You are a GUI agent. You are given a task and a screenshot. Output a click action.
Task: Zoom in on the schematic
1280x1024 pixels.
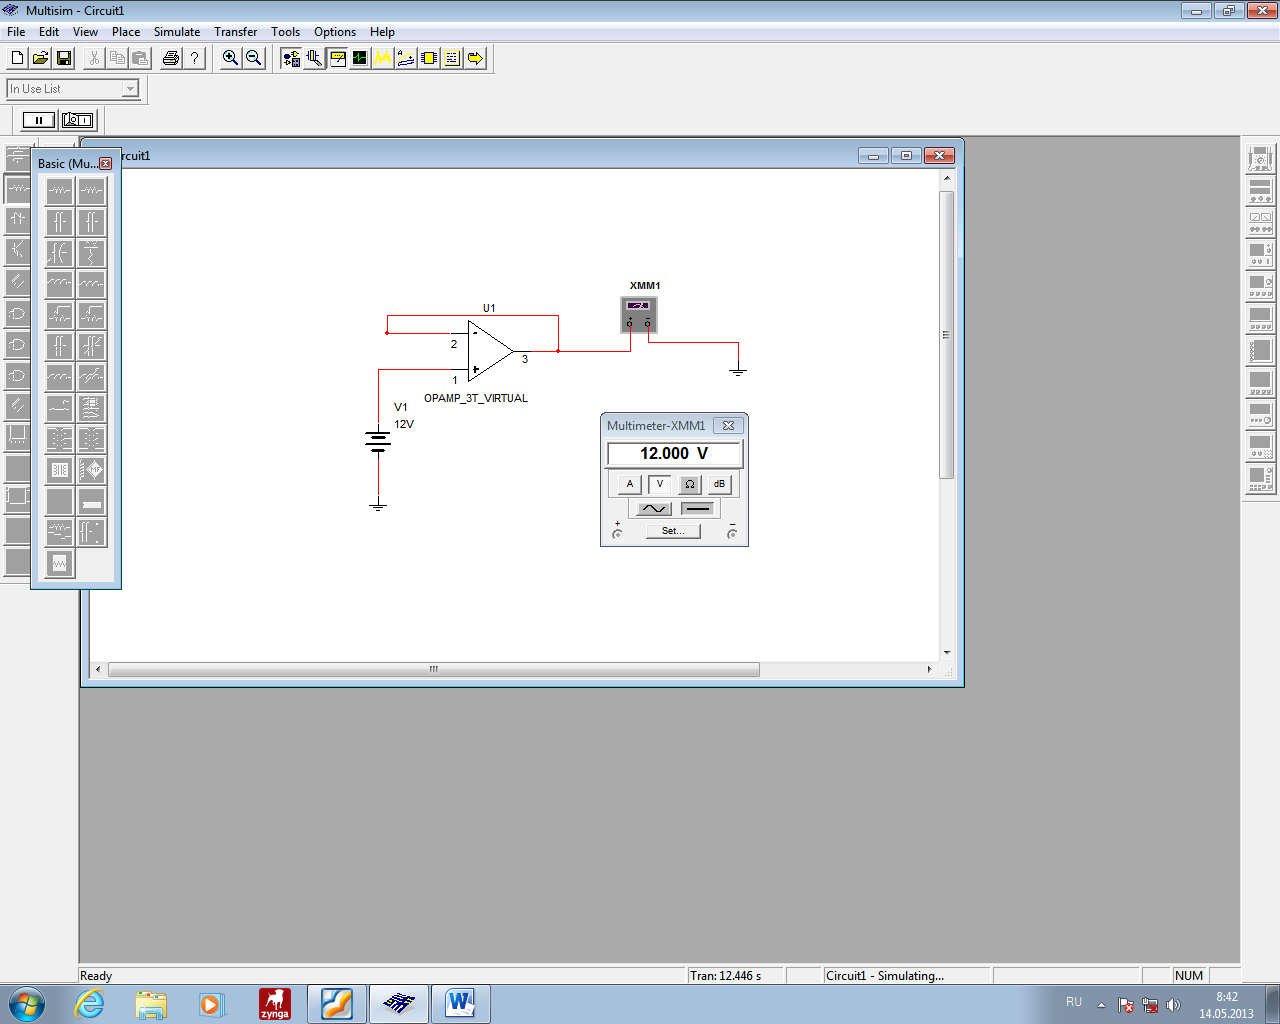tap(230, 58)
